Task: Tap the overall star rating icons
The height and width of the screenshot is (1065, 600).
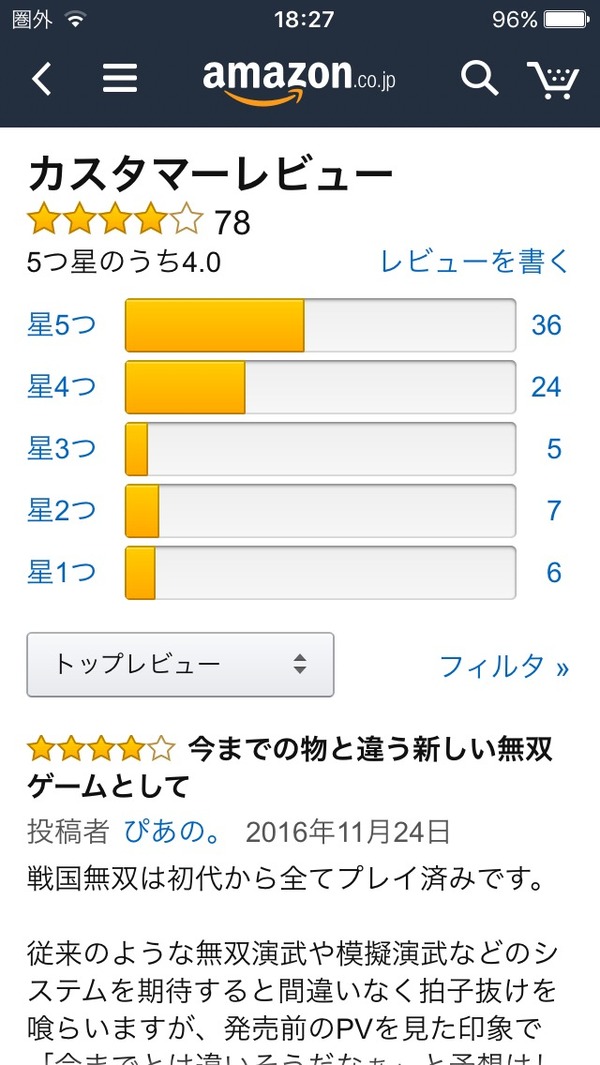Action: coord(116,220)
